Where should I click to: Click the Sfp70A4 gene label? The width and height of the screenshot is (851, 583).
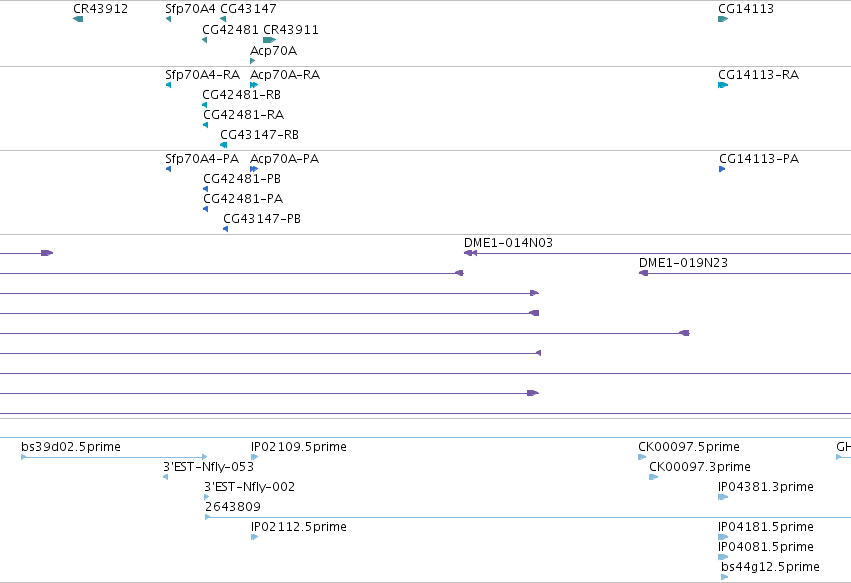pyautogui.click(x=190, y=9)
